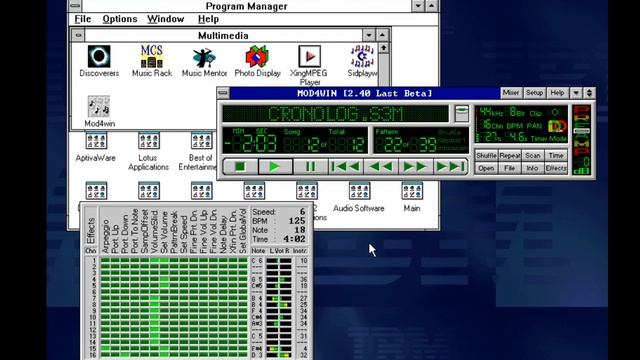Click the Time value 4:02 in Effects panel
This screenshot has height=360, width=640.
tap(294, 239)
